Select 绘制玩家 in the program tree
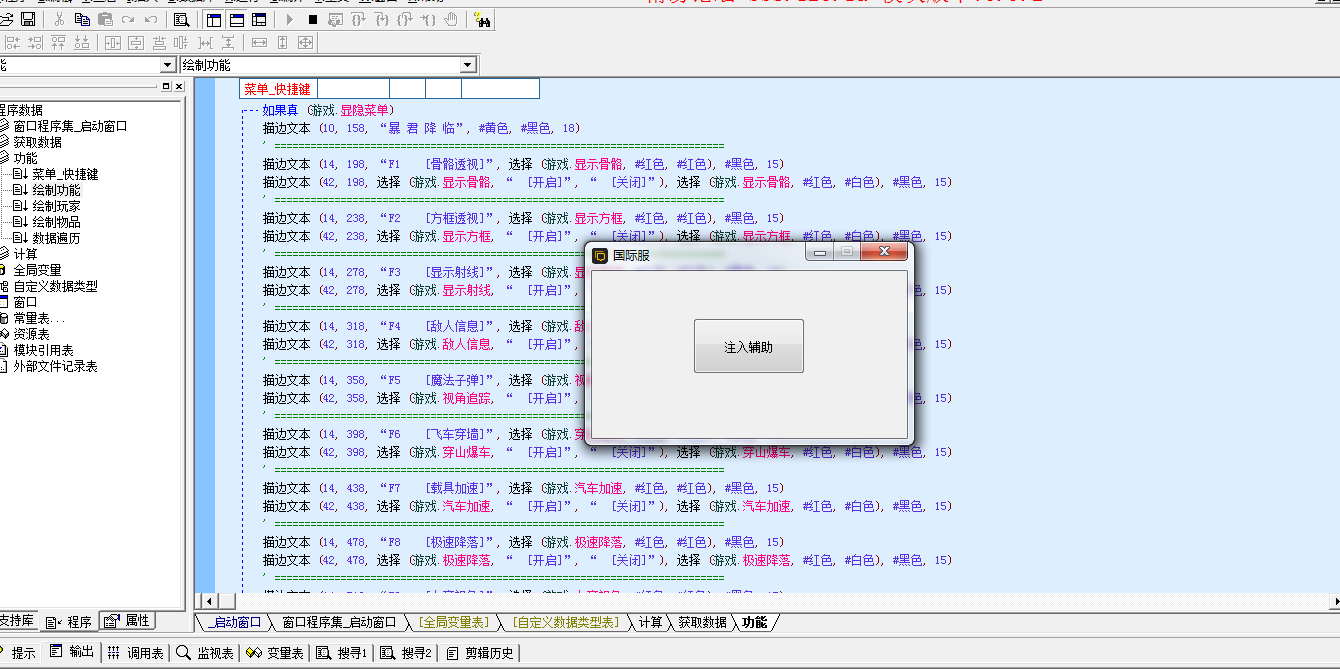Screen dimensions: 1340x669 pos(56,206)
